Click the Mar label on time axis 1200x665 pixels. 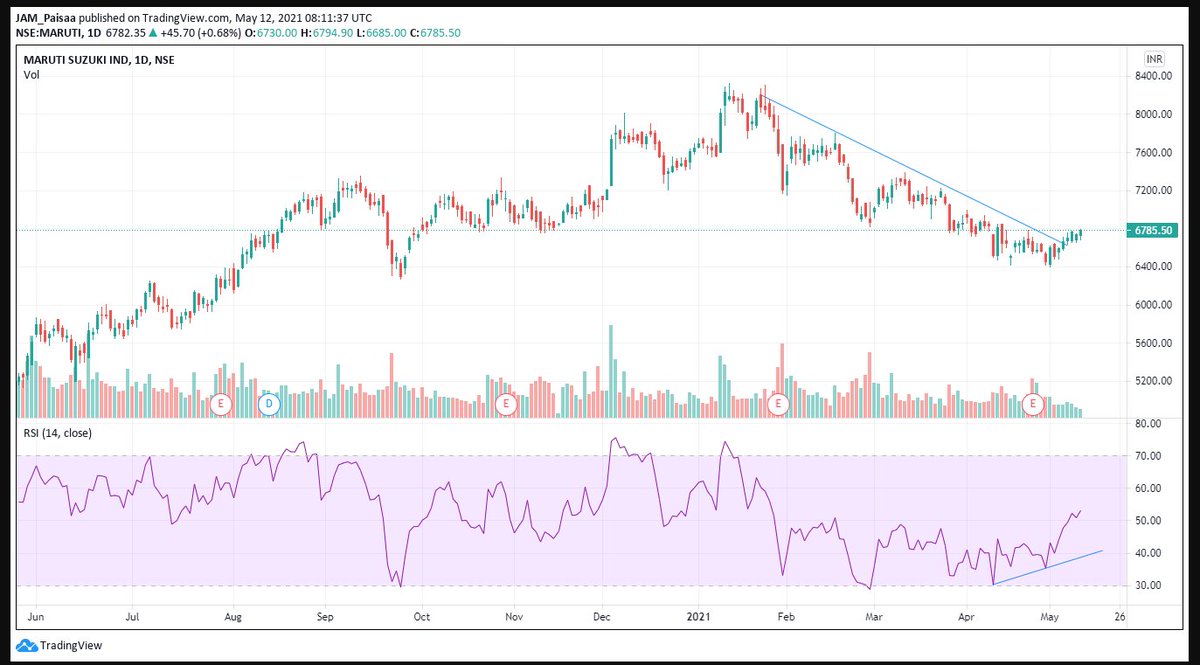(x=875, y=619)
